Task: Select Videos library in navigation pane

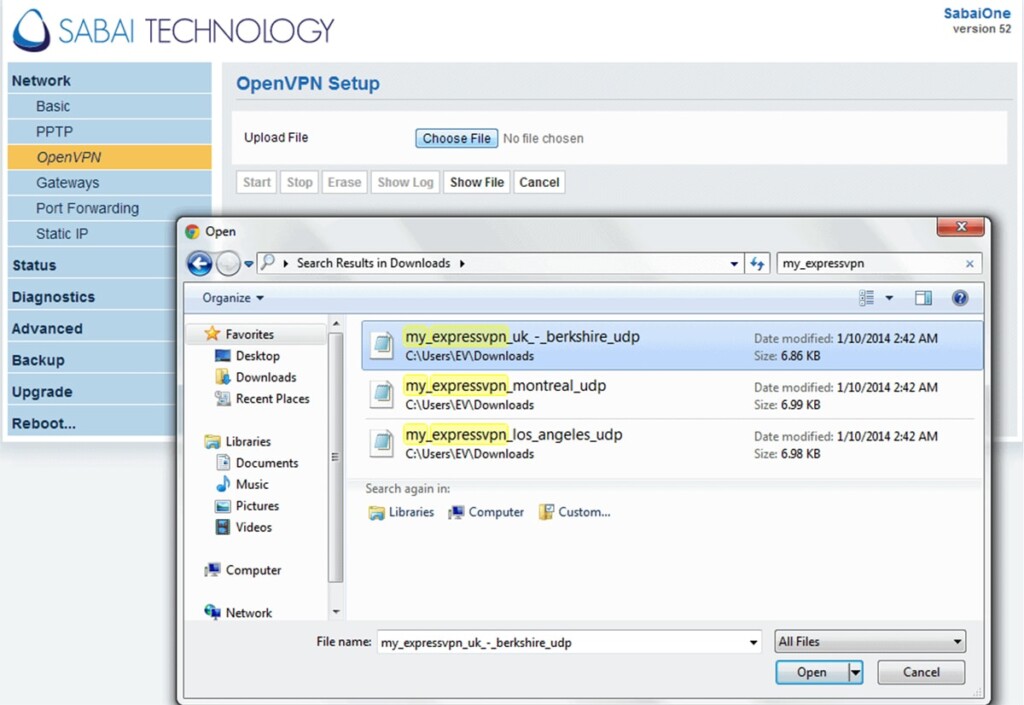Action: point(243,527)
